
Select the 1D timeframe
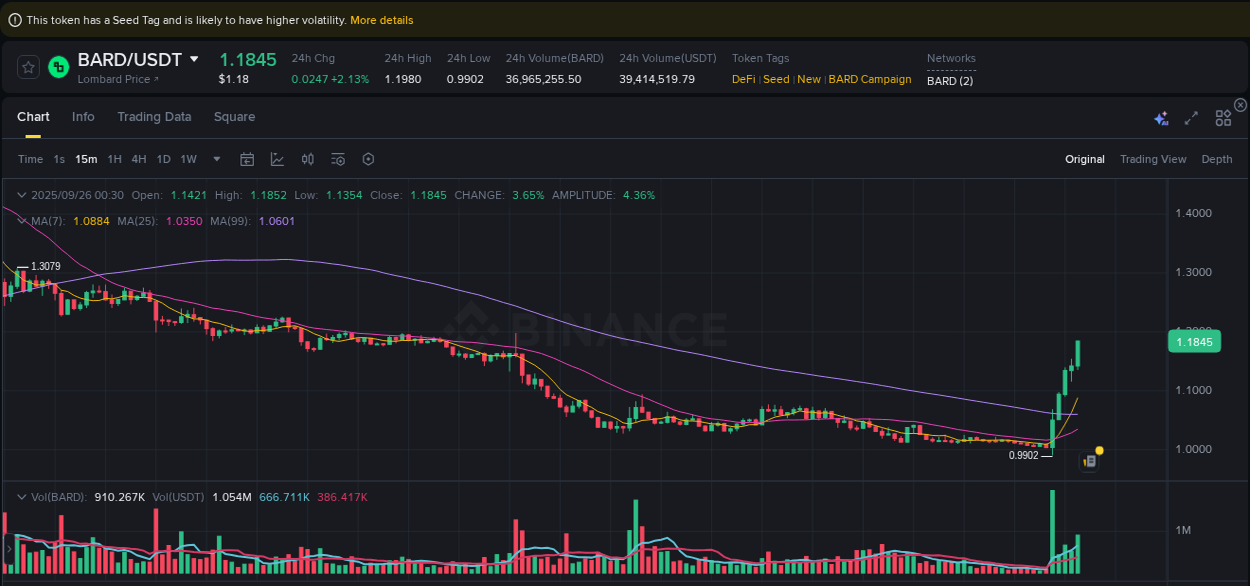163,159
